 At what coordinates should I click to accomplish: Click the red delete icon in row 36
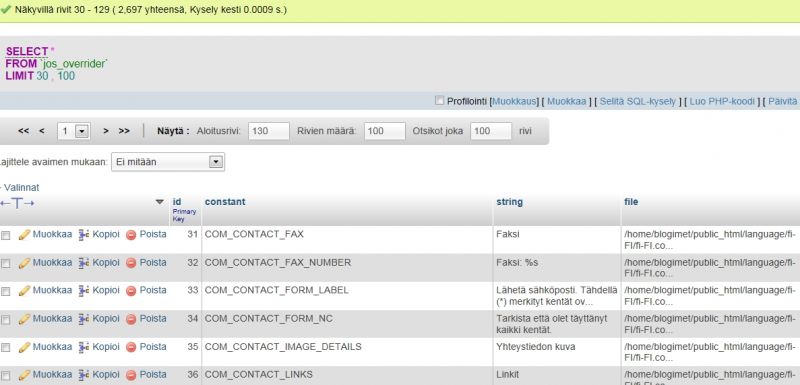coord(131,375)
